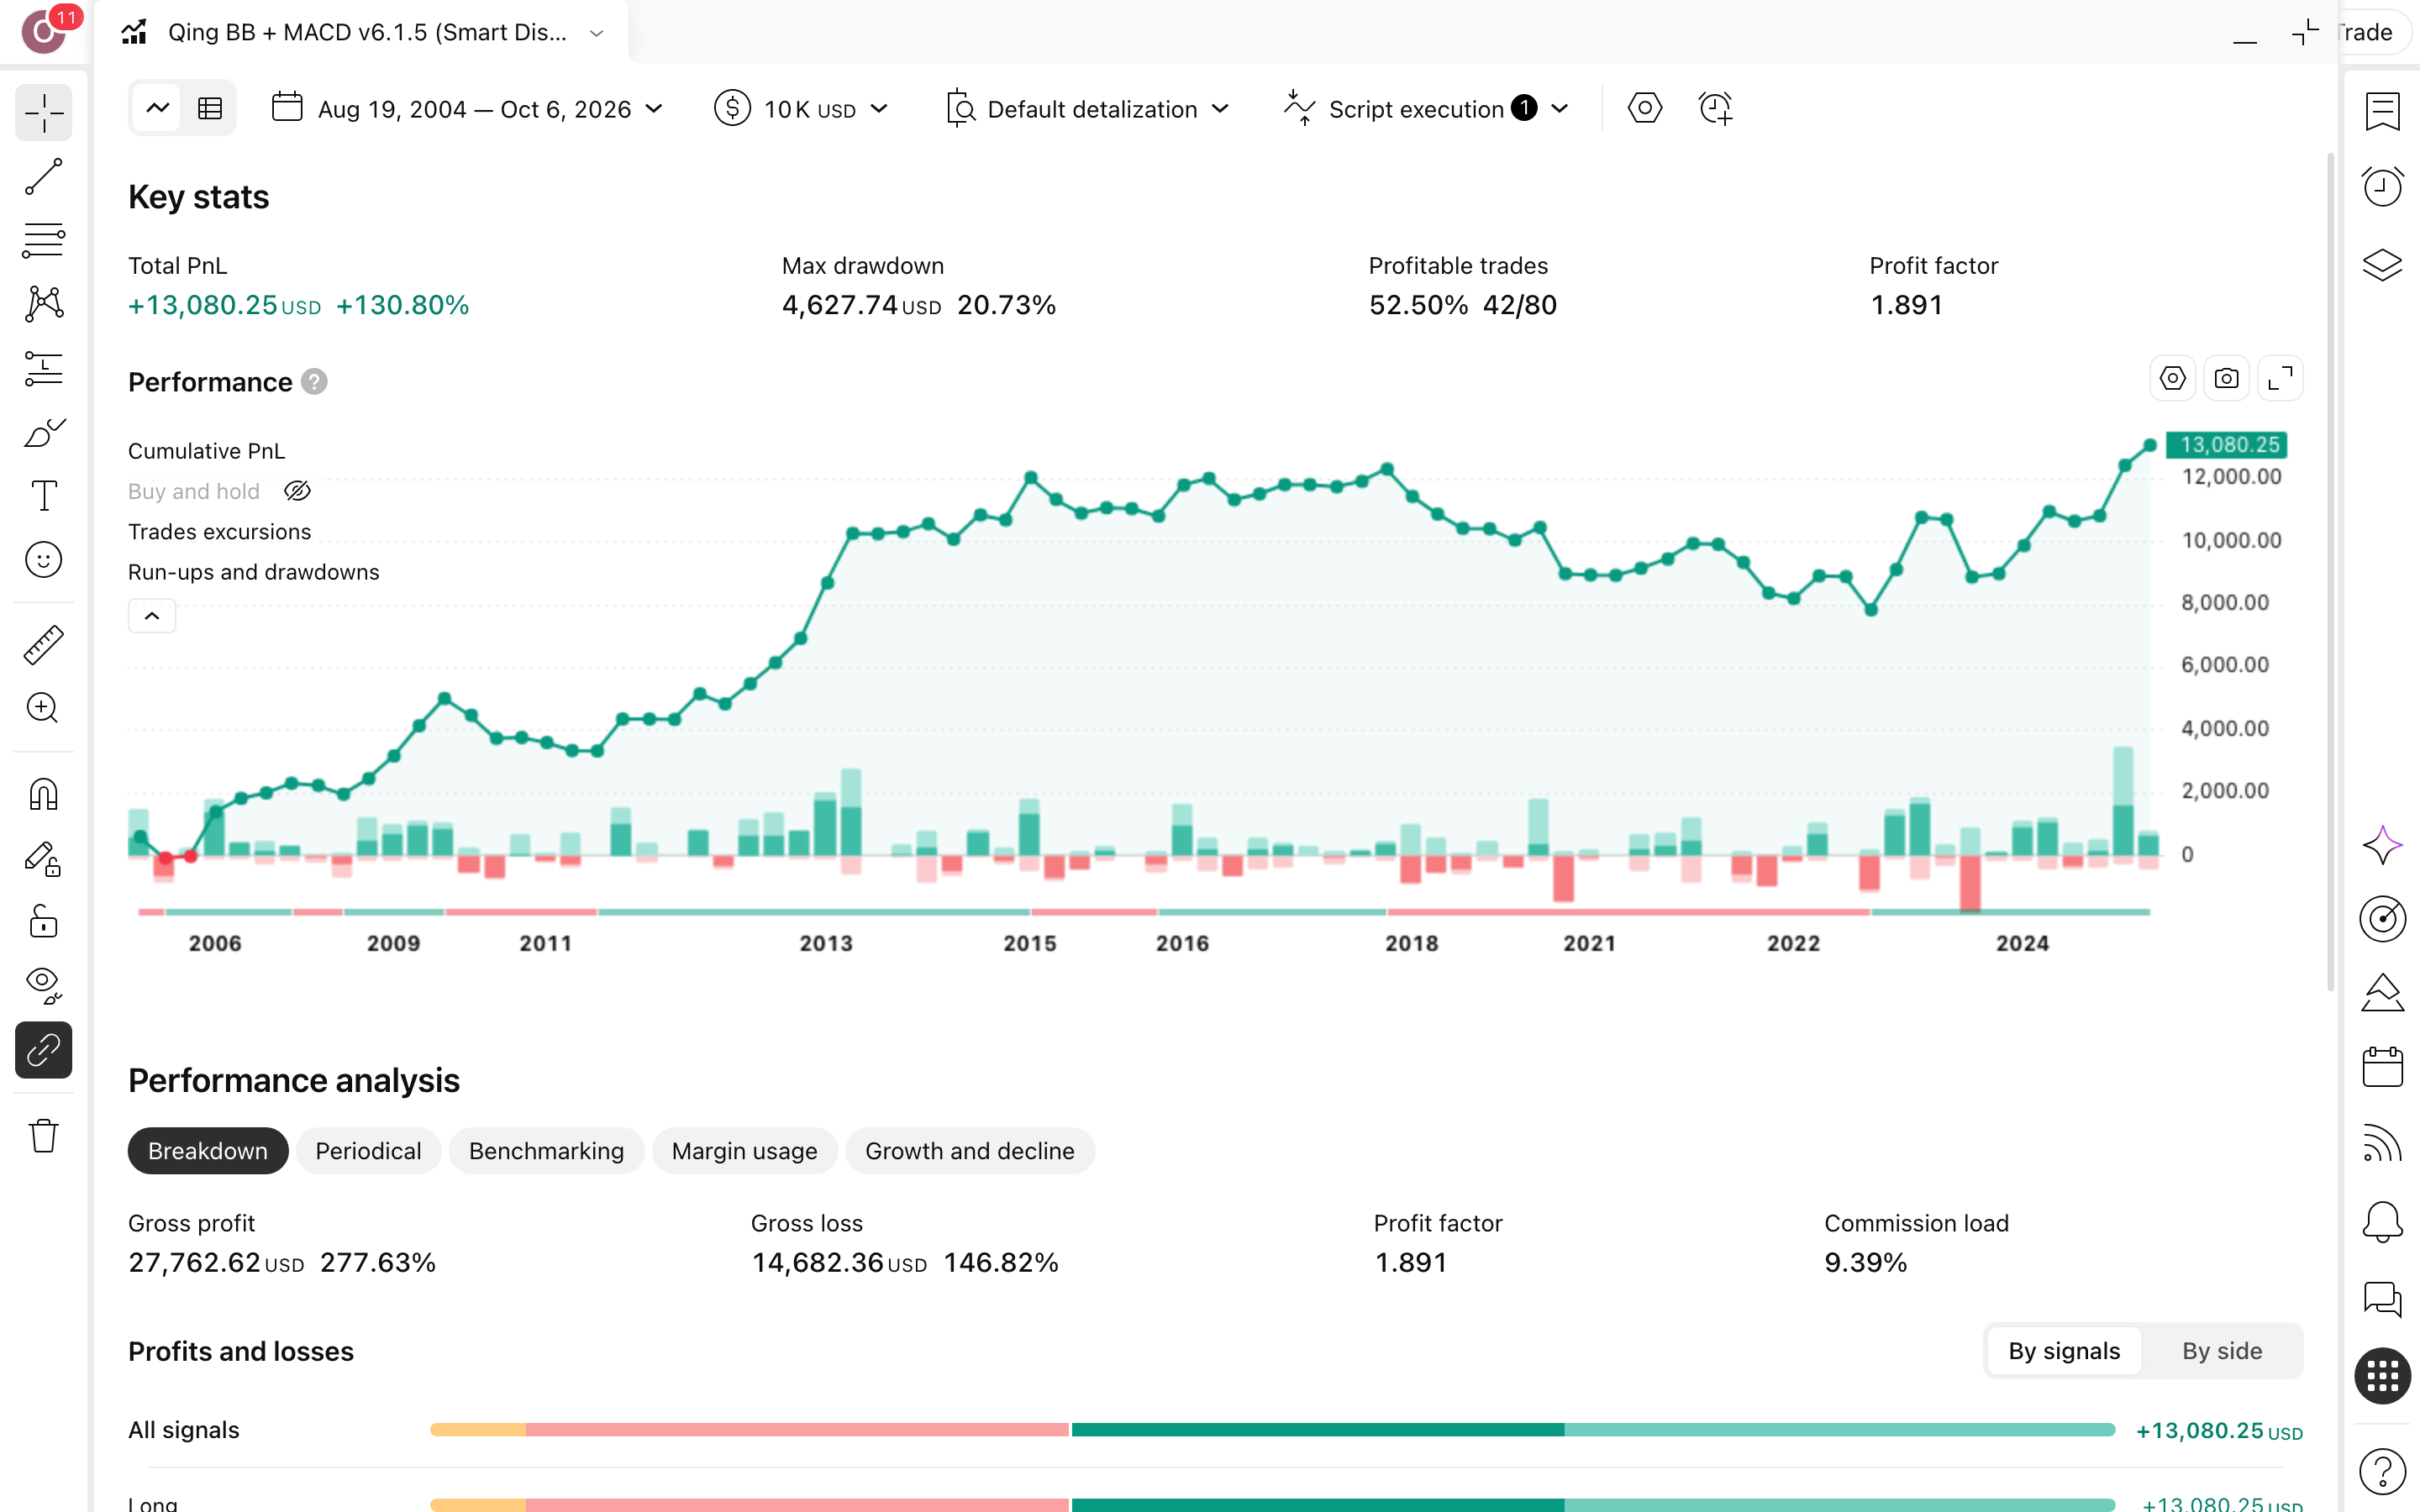
Task: Select the crosshair cursor tool
Action: (44, 112)
